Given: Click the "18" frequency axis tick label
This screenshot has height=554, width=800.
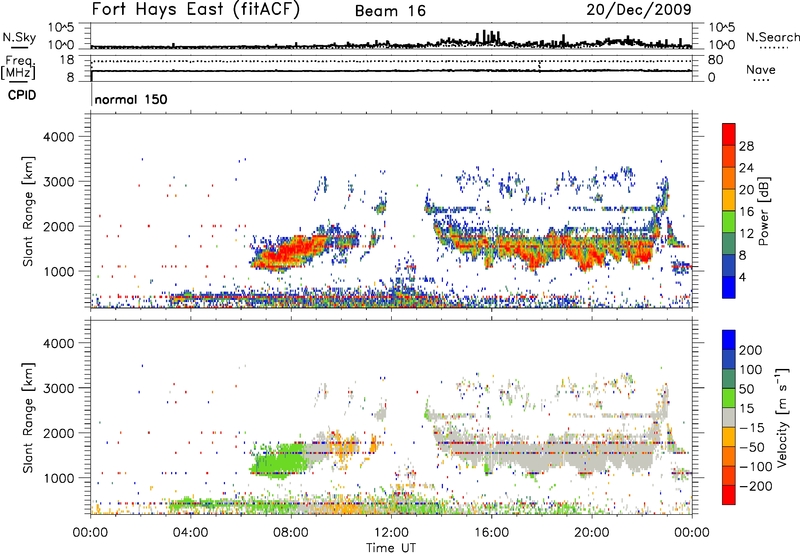Looking at the screenshot, I should [x=66, y=60].
